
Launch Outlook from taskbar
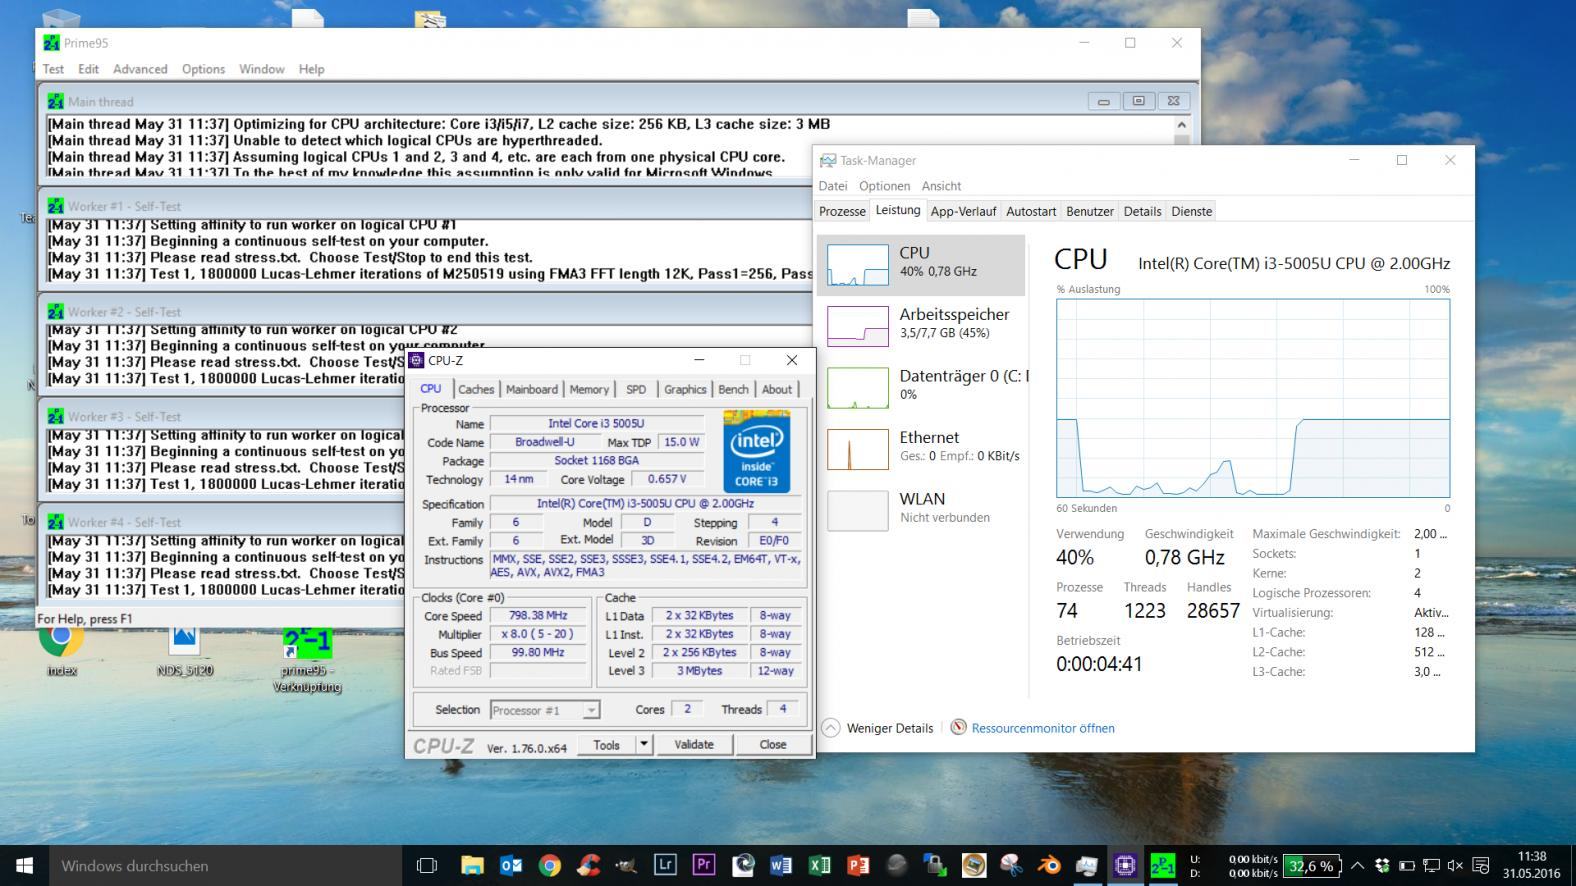pyautogui.click(x=511, y=865)
